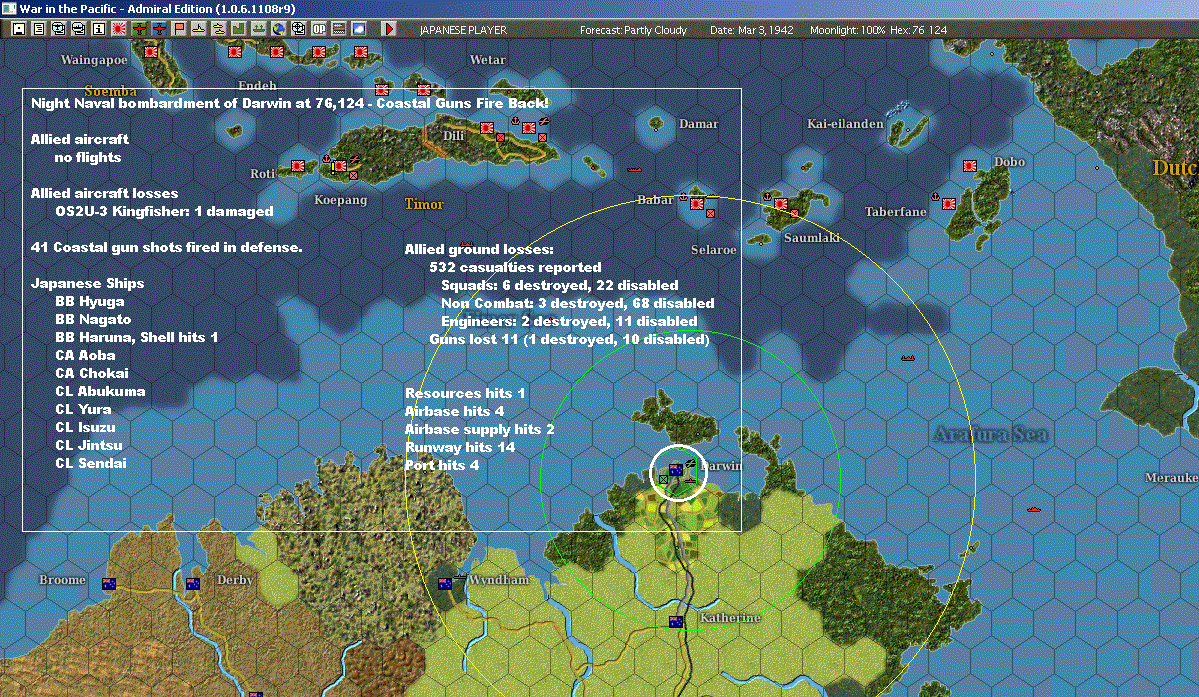Click the Runway hits 14 line

[460, 447]
